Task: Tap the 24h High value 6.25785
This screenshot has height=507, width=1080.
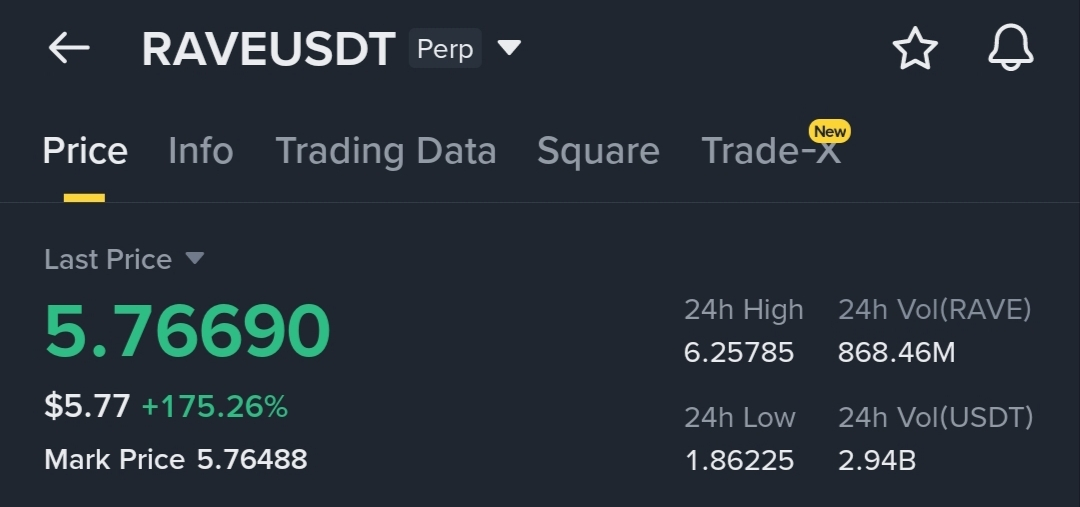Action: click(738, 352)
